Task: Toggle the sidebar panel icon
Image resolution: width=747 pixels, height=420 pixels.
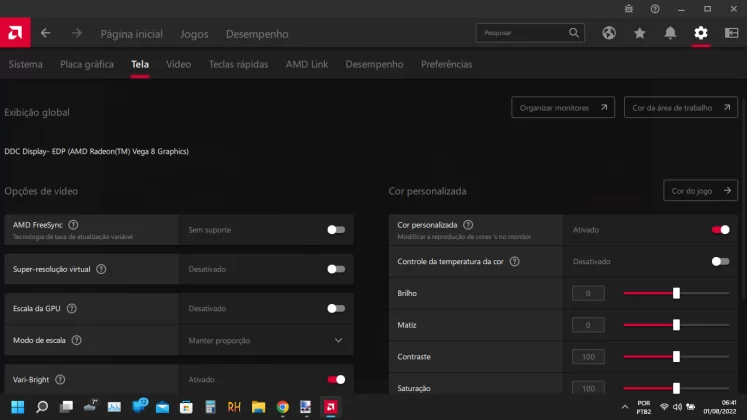Action: pyautogui.click(x=731, y=33)
